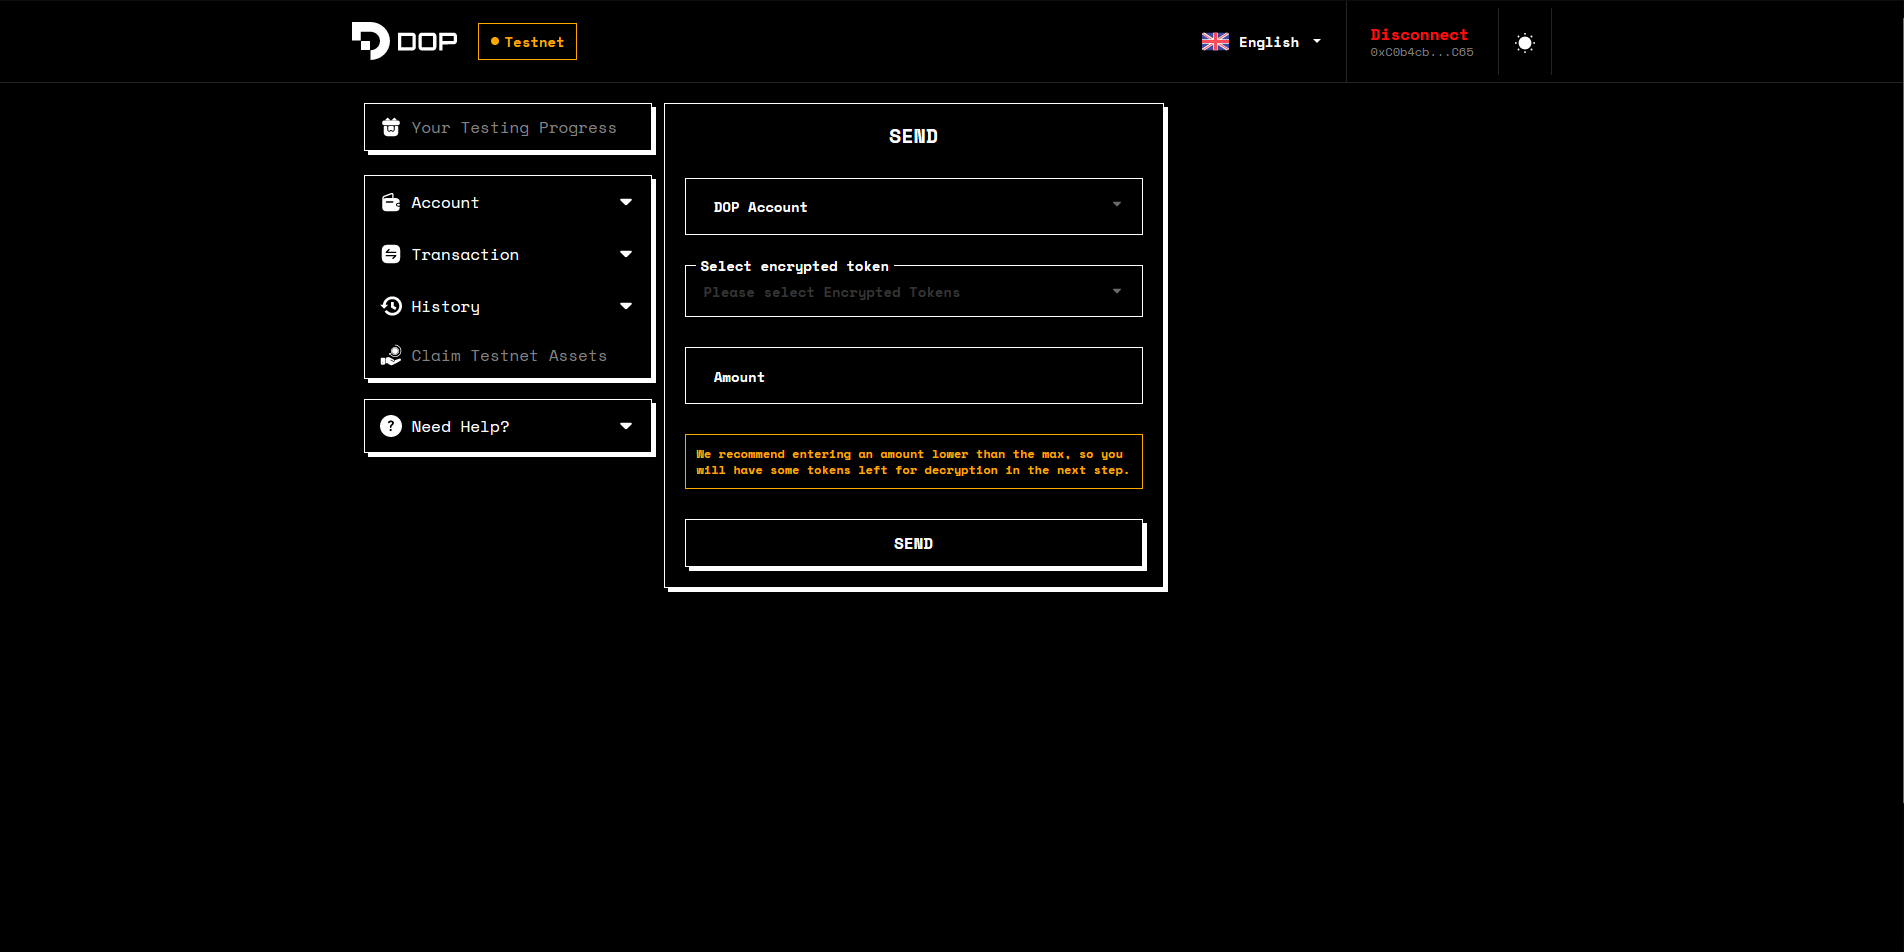This screenshot has height=952, width=1904.
Task: Click the Account wallet icon
Action: (391, 202)
